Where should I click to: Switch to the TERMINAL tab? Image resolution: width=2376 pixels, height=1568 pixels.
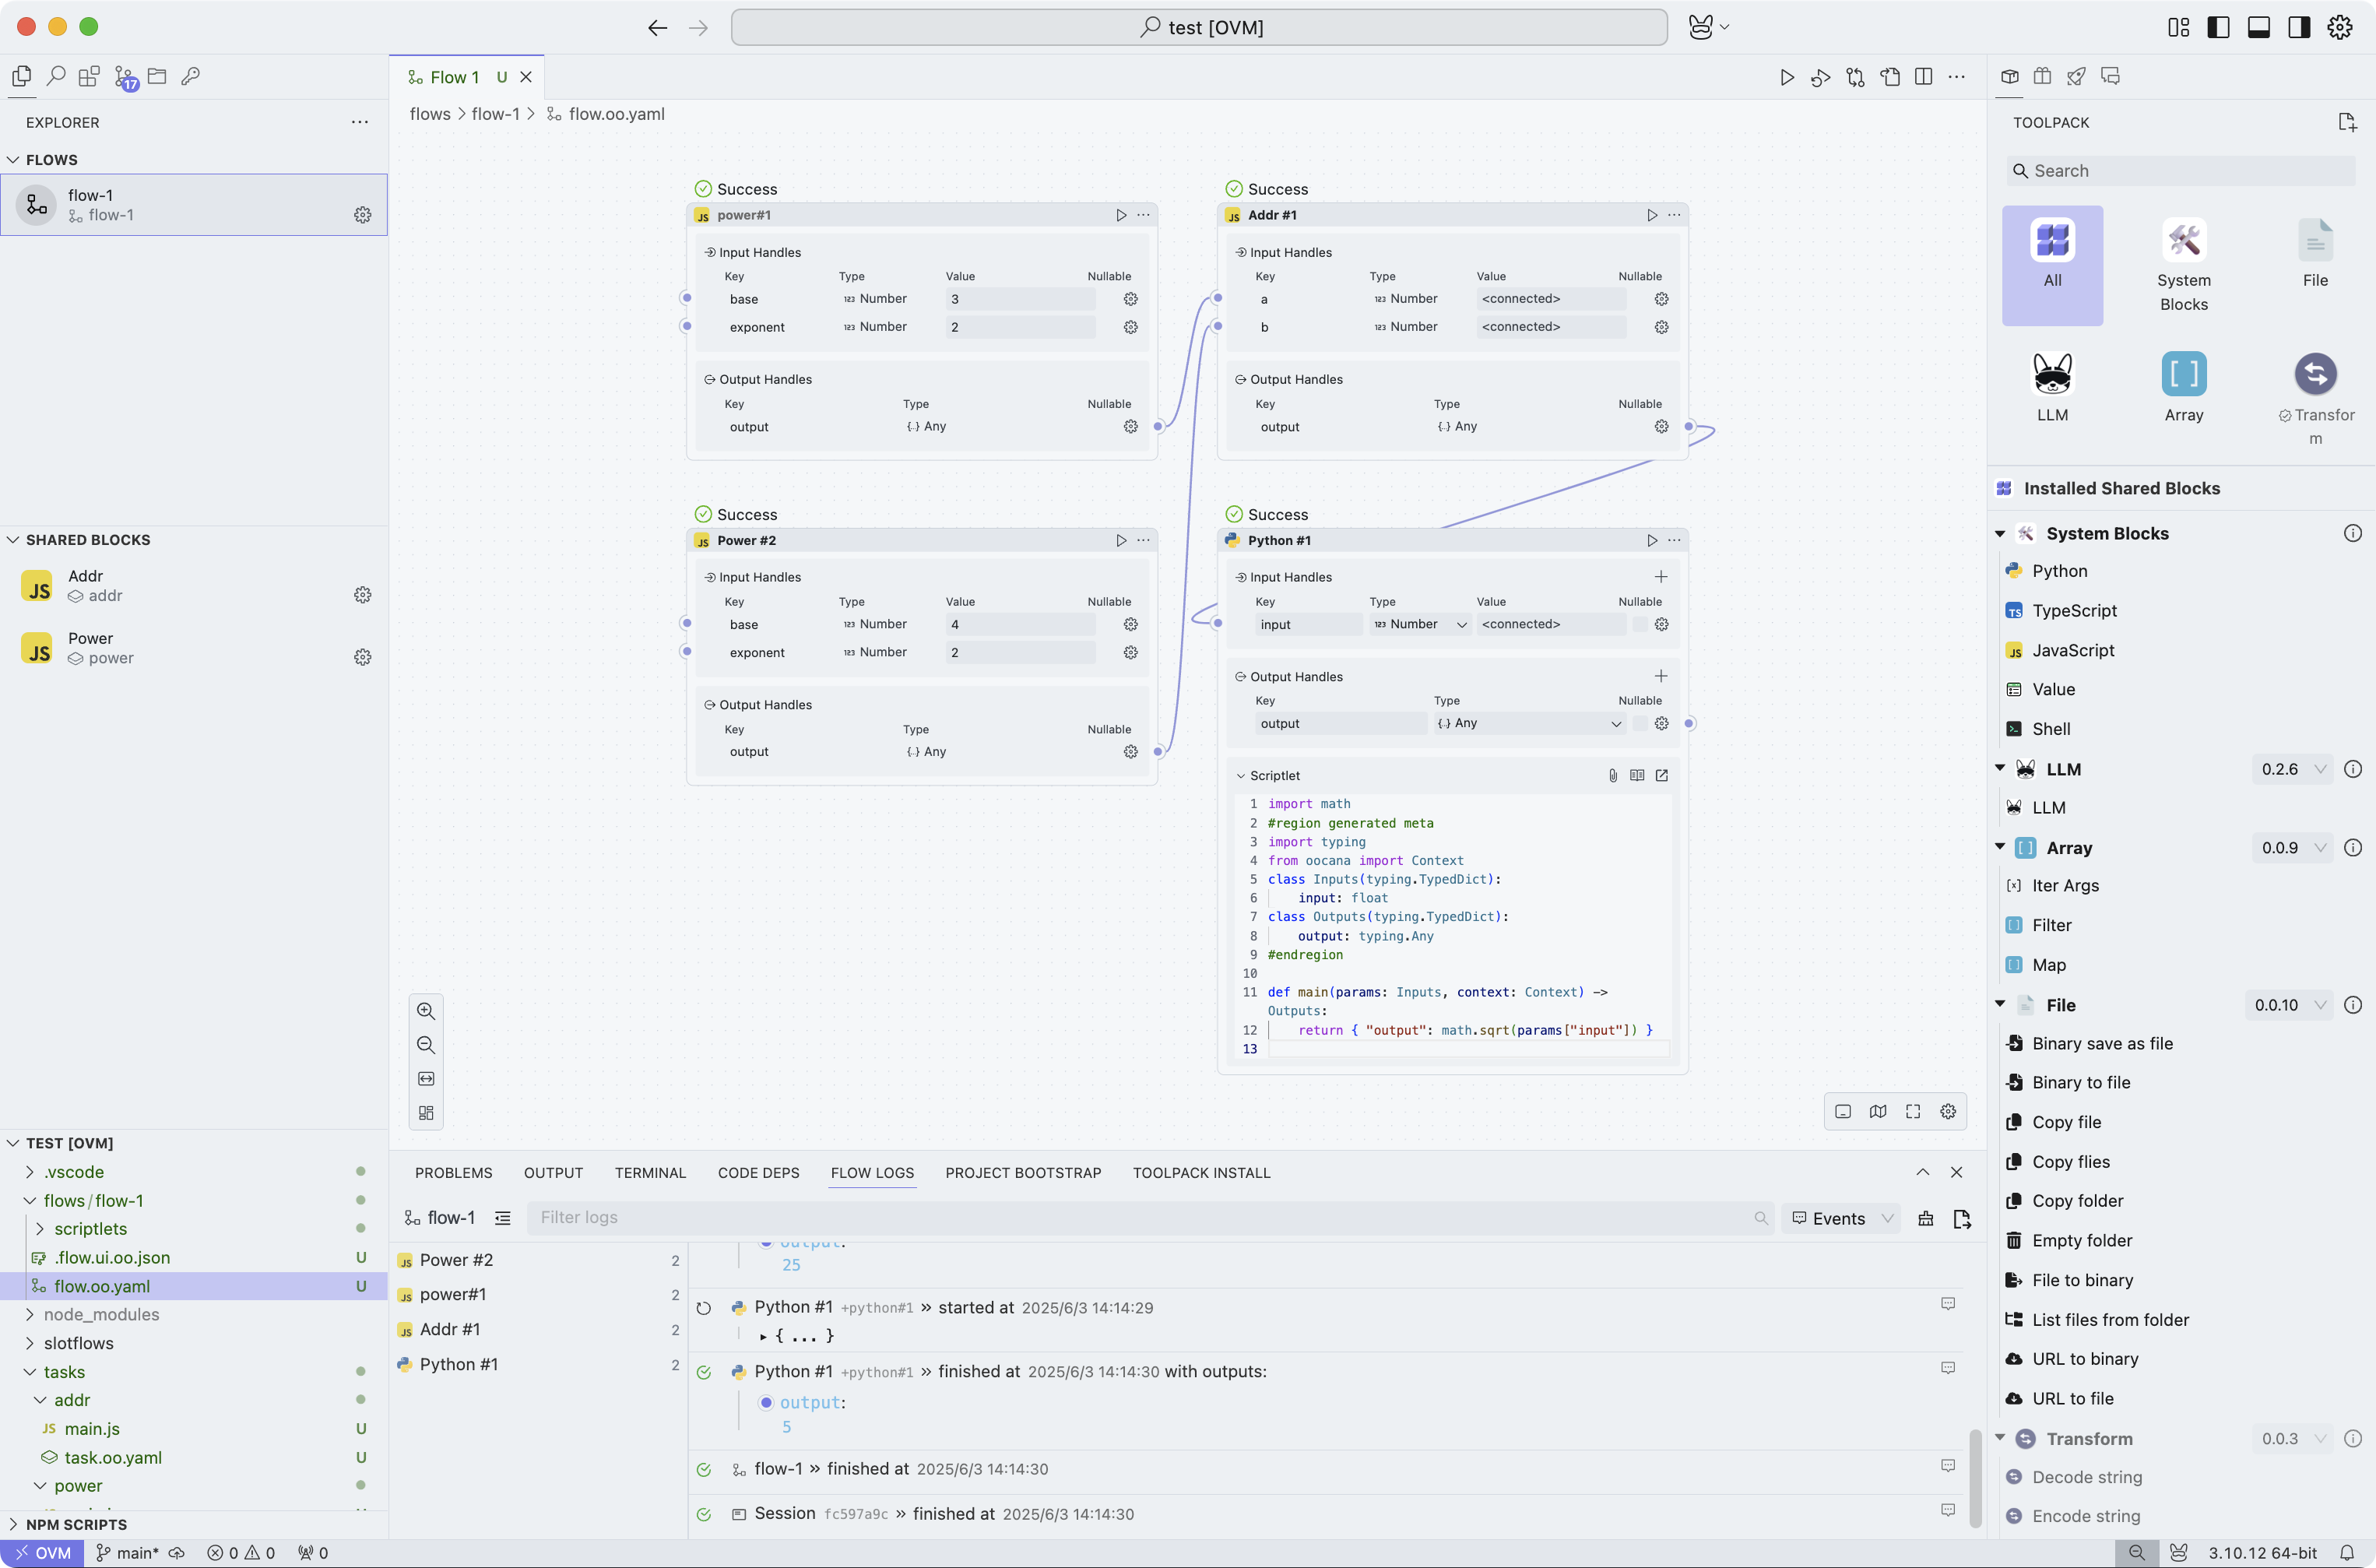(650, 1173)
